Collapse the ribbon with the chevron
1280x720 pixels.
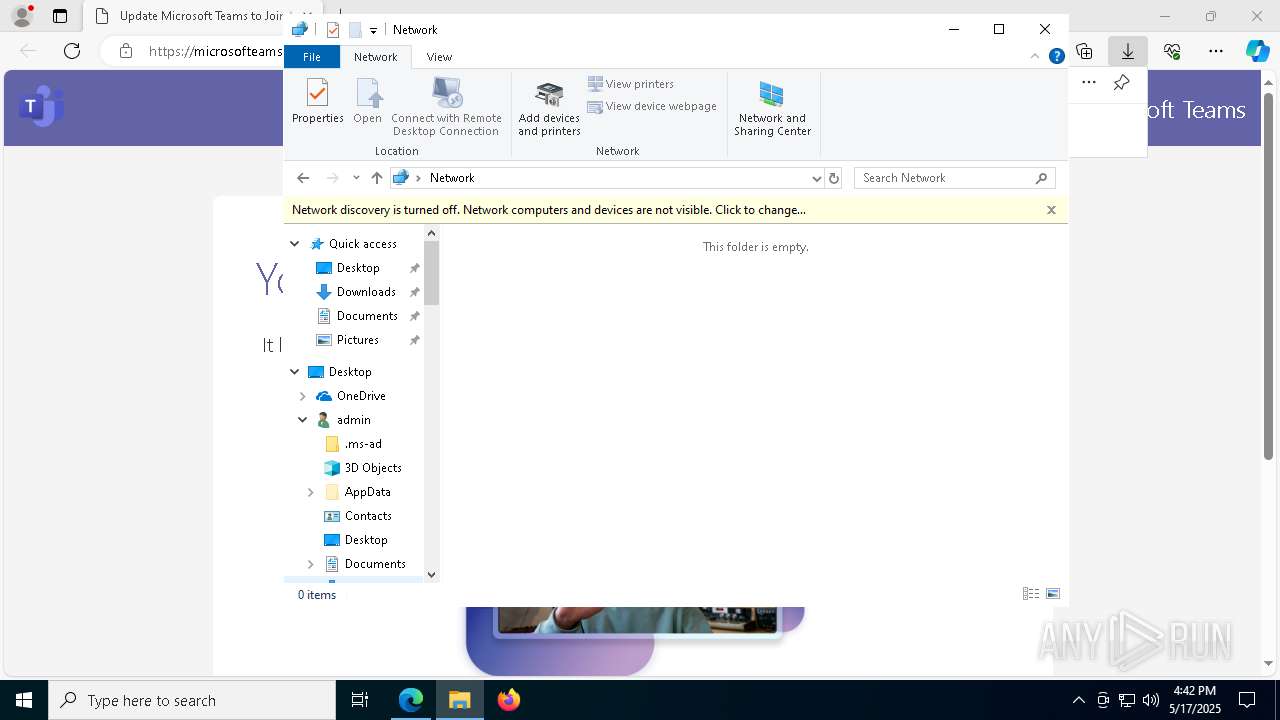tap(1035, 57)
